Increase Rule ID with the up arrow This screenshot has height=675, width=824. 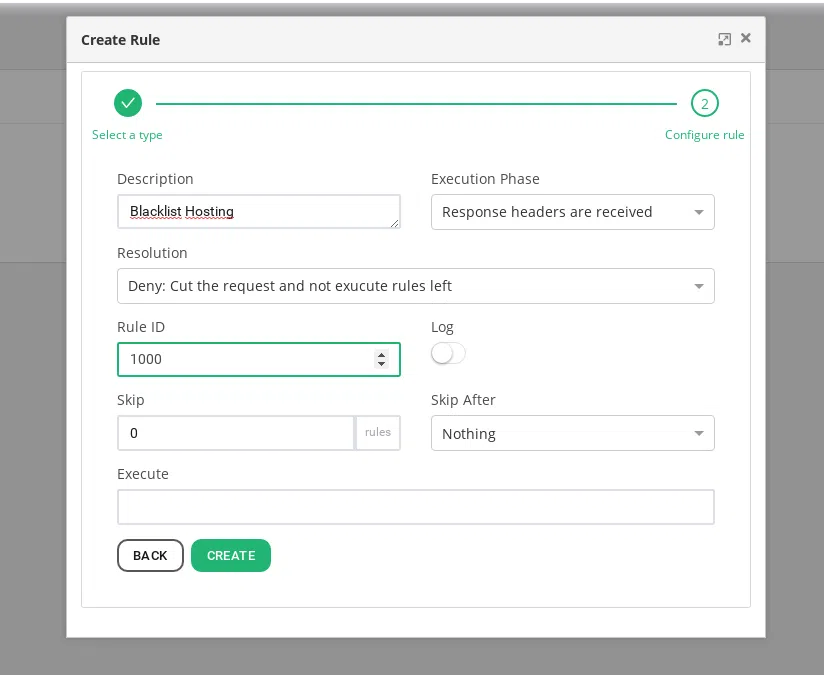tap(381, 354)
